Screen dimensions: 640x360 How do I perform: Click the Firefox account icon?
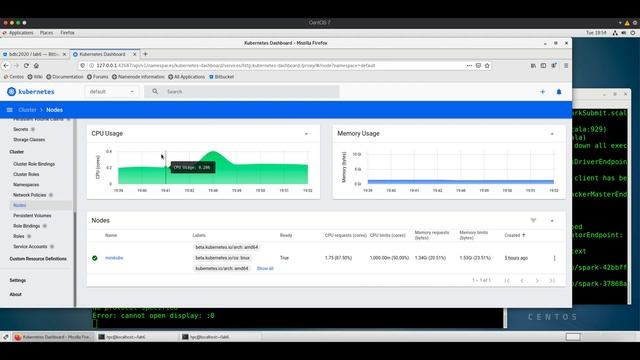(554, 65)
